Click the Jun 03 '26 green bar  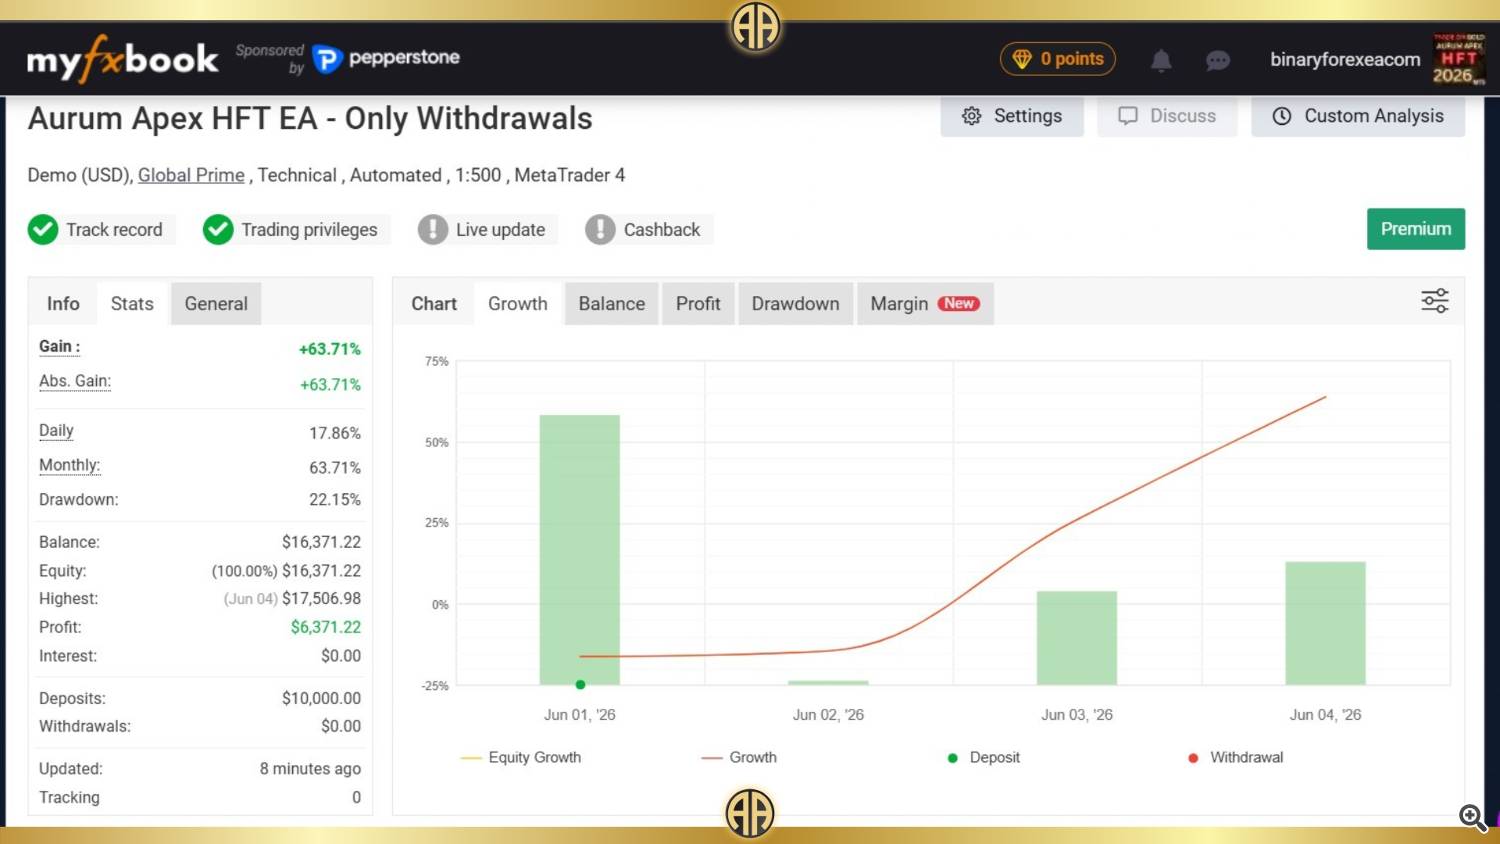[x=1077, y=638]
